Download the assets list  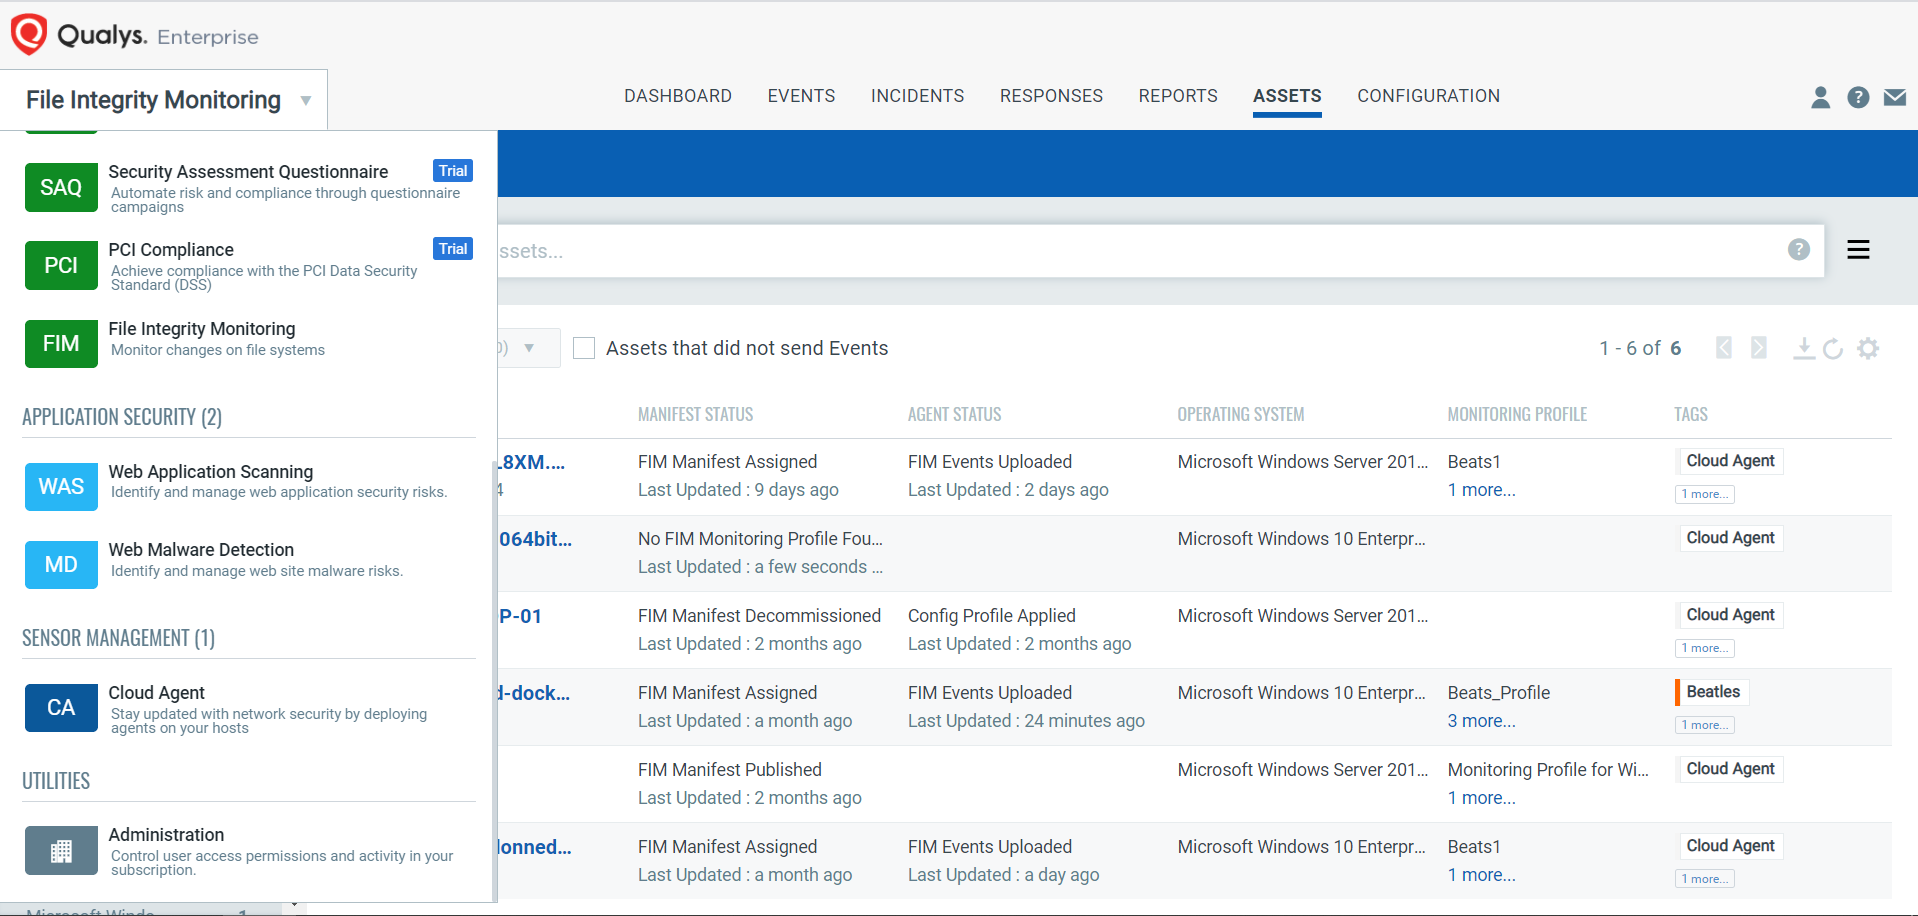tap(1803, 349)
